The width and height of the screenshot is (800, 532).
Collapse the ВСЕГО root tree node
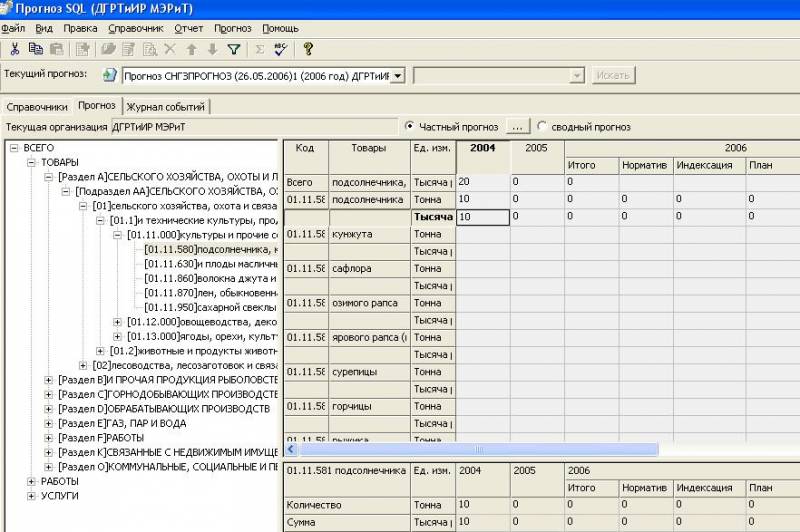14,148
